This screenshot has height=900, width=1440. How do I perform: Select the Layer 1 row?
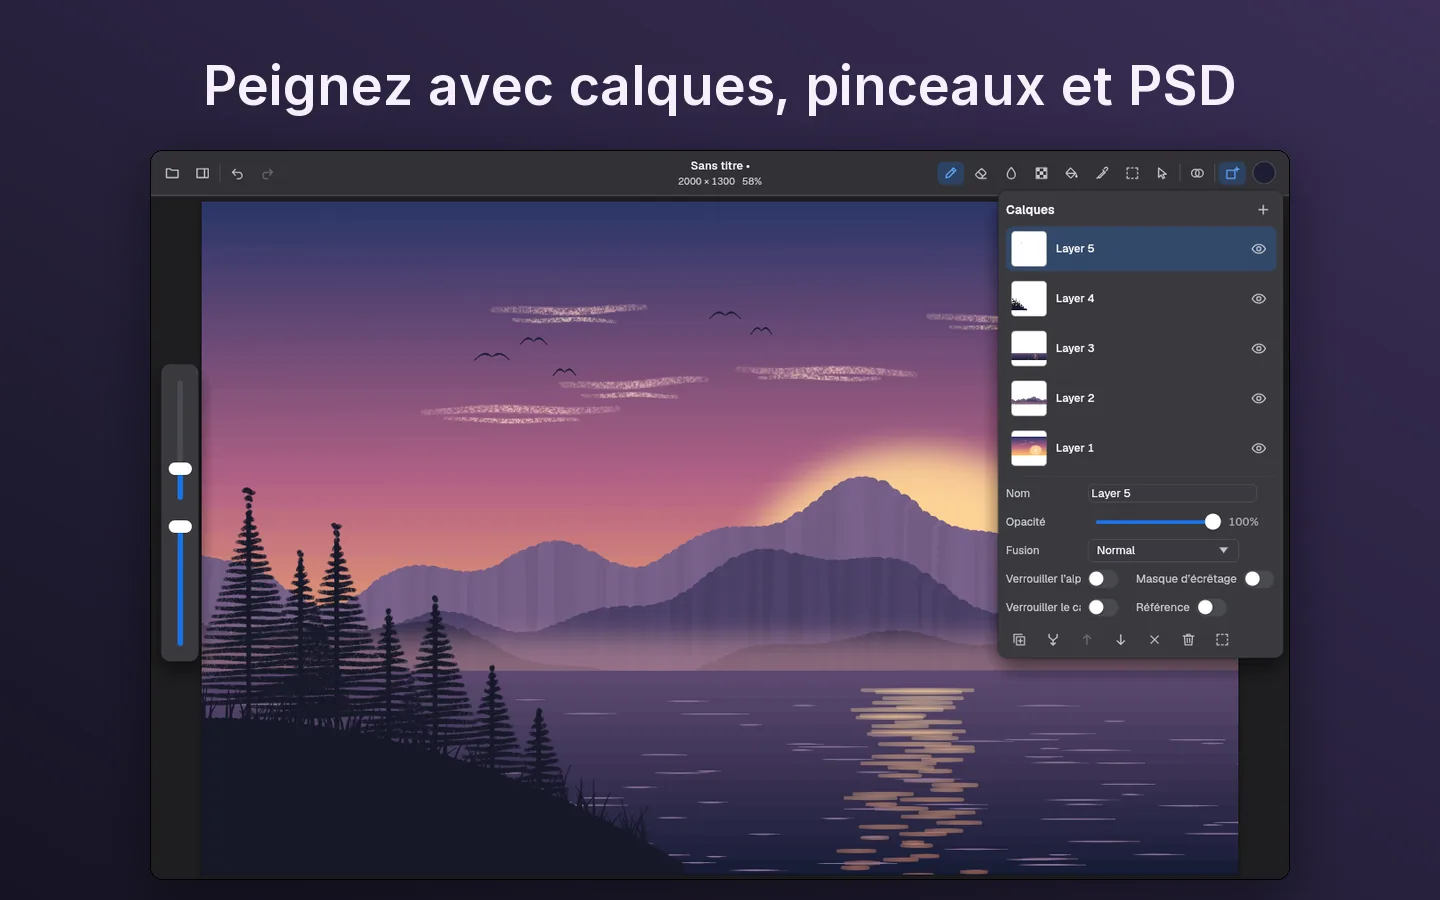1141,449
